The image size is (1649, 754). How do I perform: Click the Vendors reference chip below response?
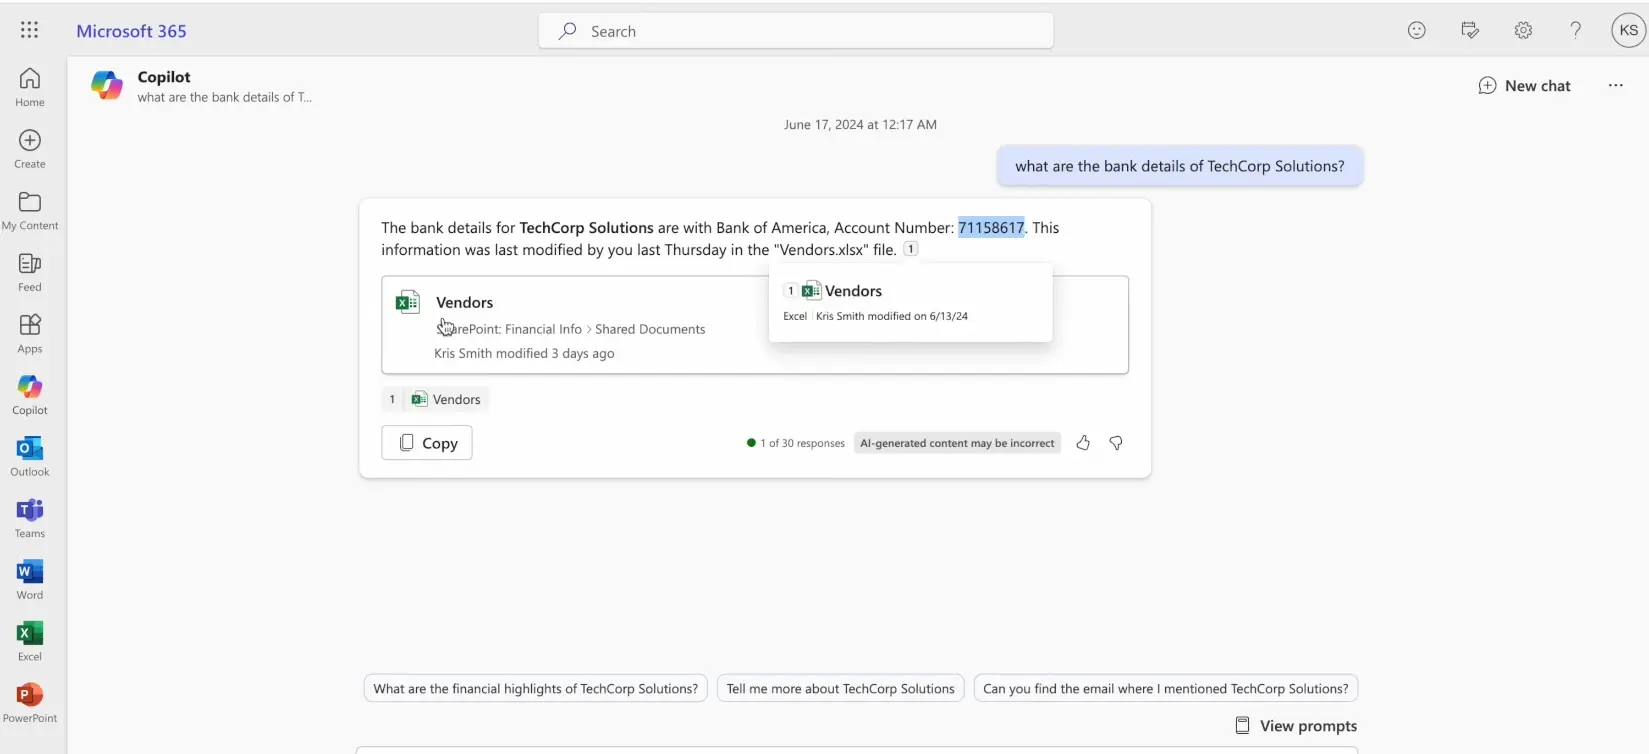[435, 399]
